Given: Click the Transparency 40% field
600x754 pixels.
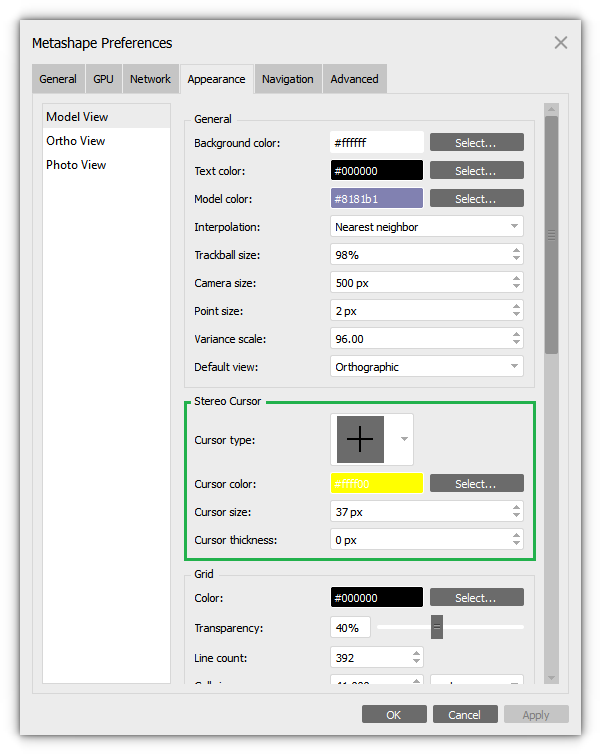Looking at the screenshot, I should coord(350,628).
